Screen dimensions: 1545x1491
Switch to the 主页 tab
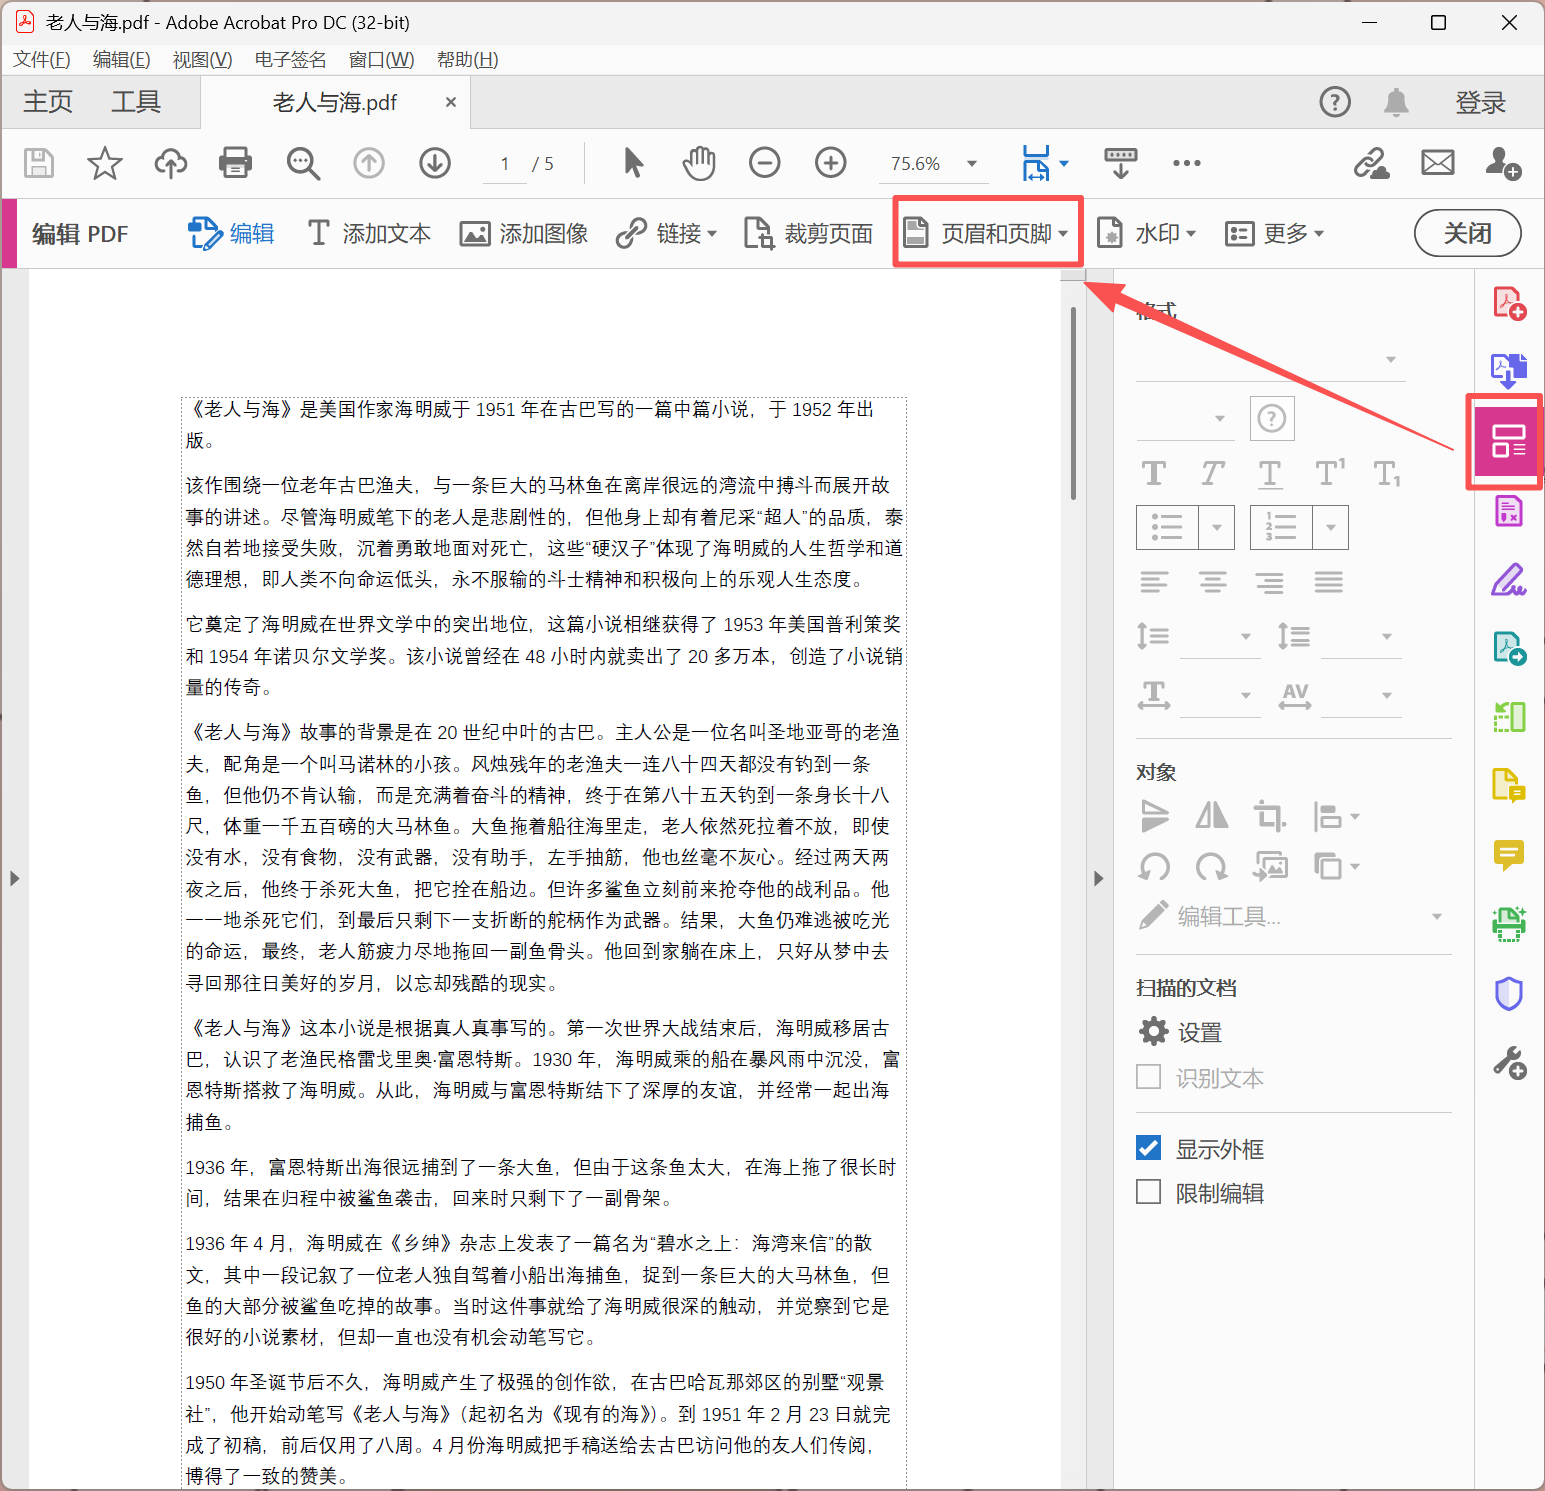tap(47, 101)
